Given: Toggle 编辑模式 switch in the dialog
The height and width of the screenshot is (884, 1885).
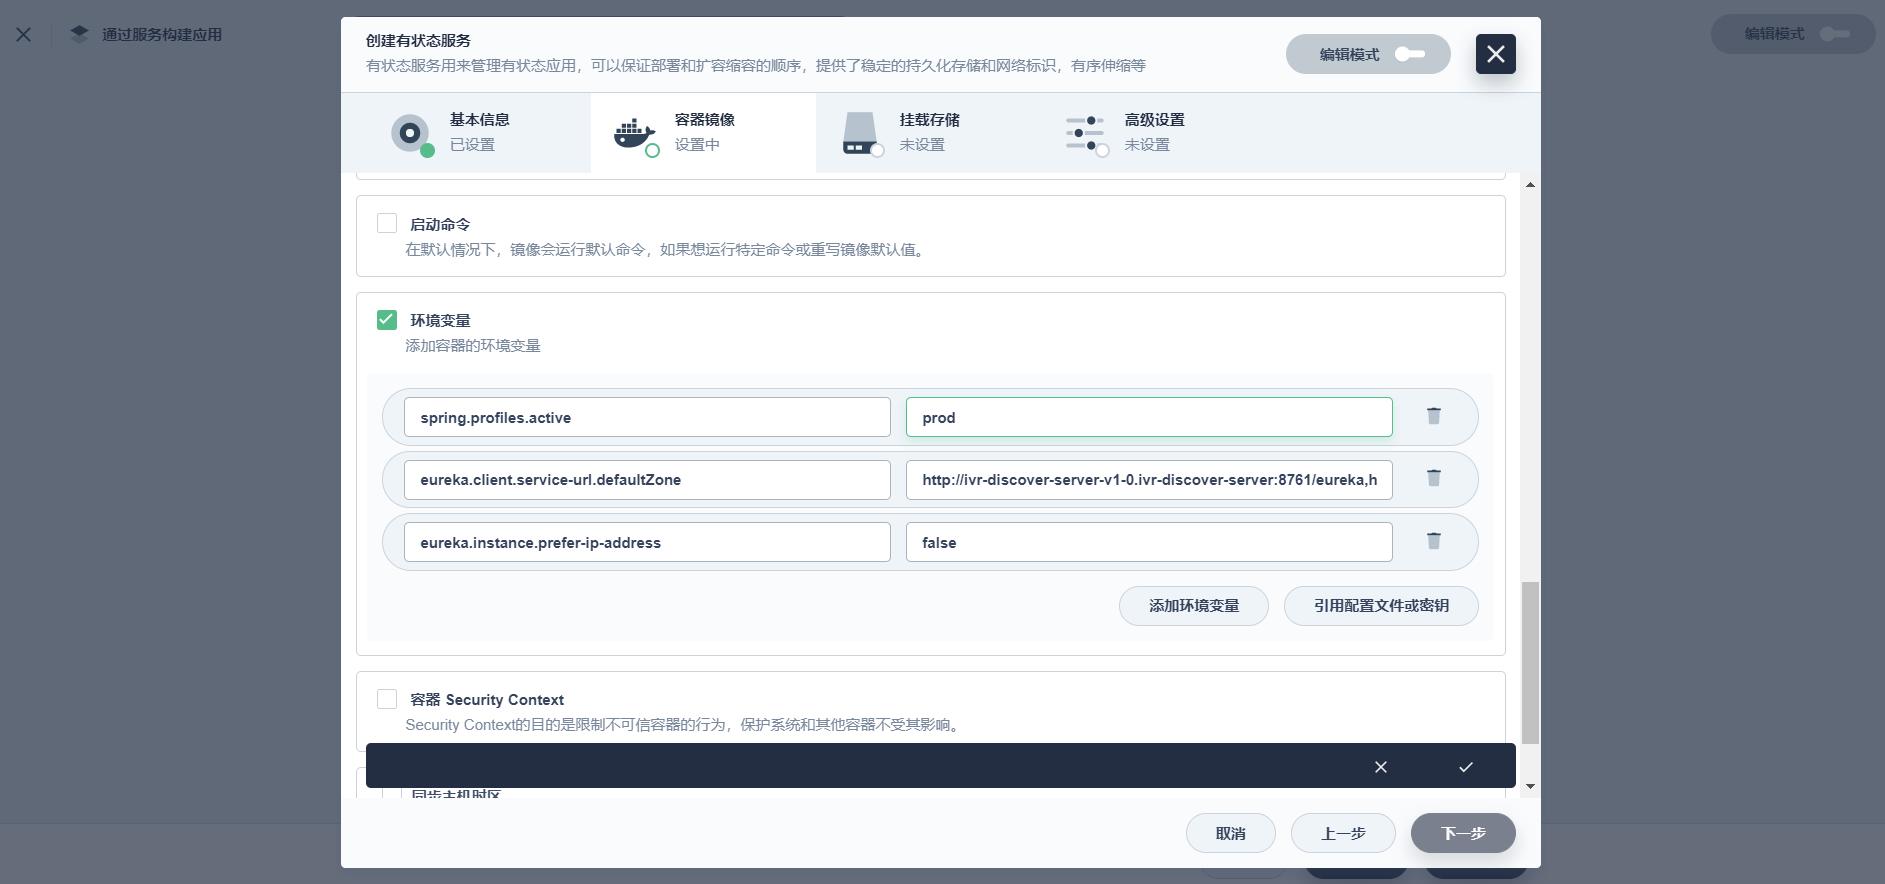Looking at the screenshot, I should (1410, 54).
